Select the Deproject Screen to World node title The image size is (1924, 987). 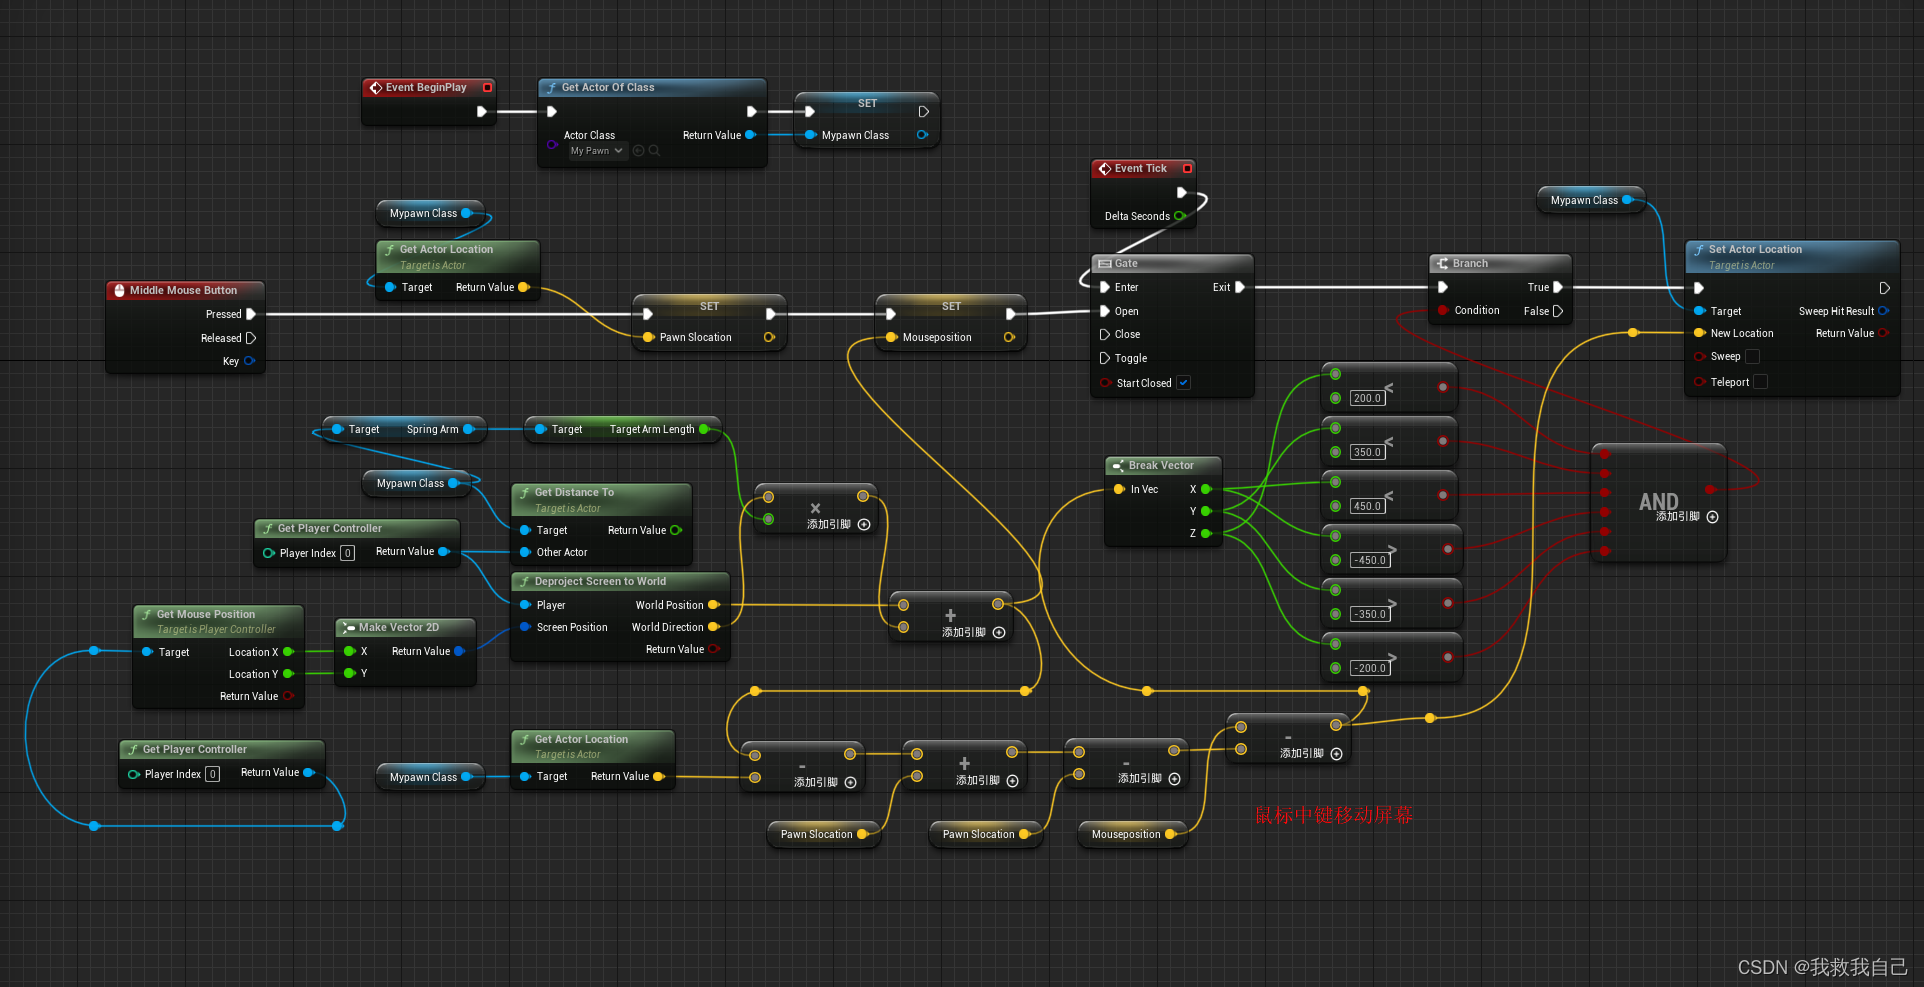coord(600,581)
